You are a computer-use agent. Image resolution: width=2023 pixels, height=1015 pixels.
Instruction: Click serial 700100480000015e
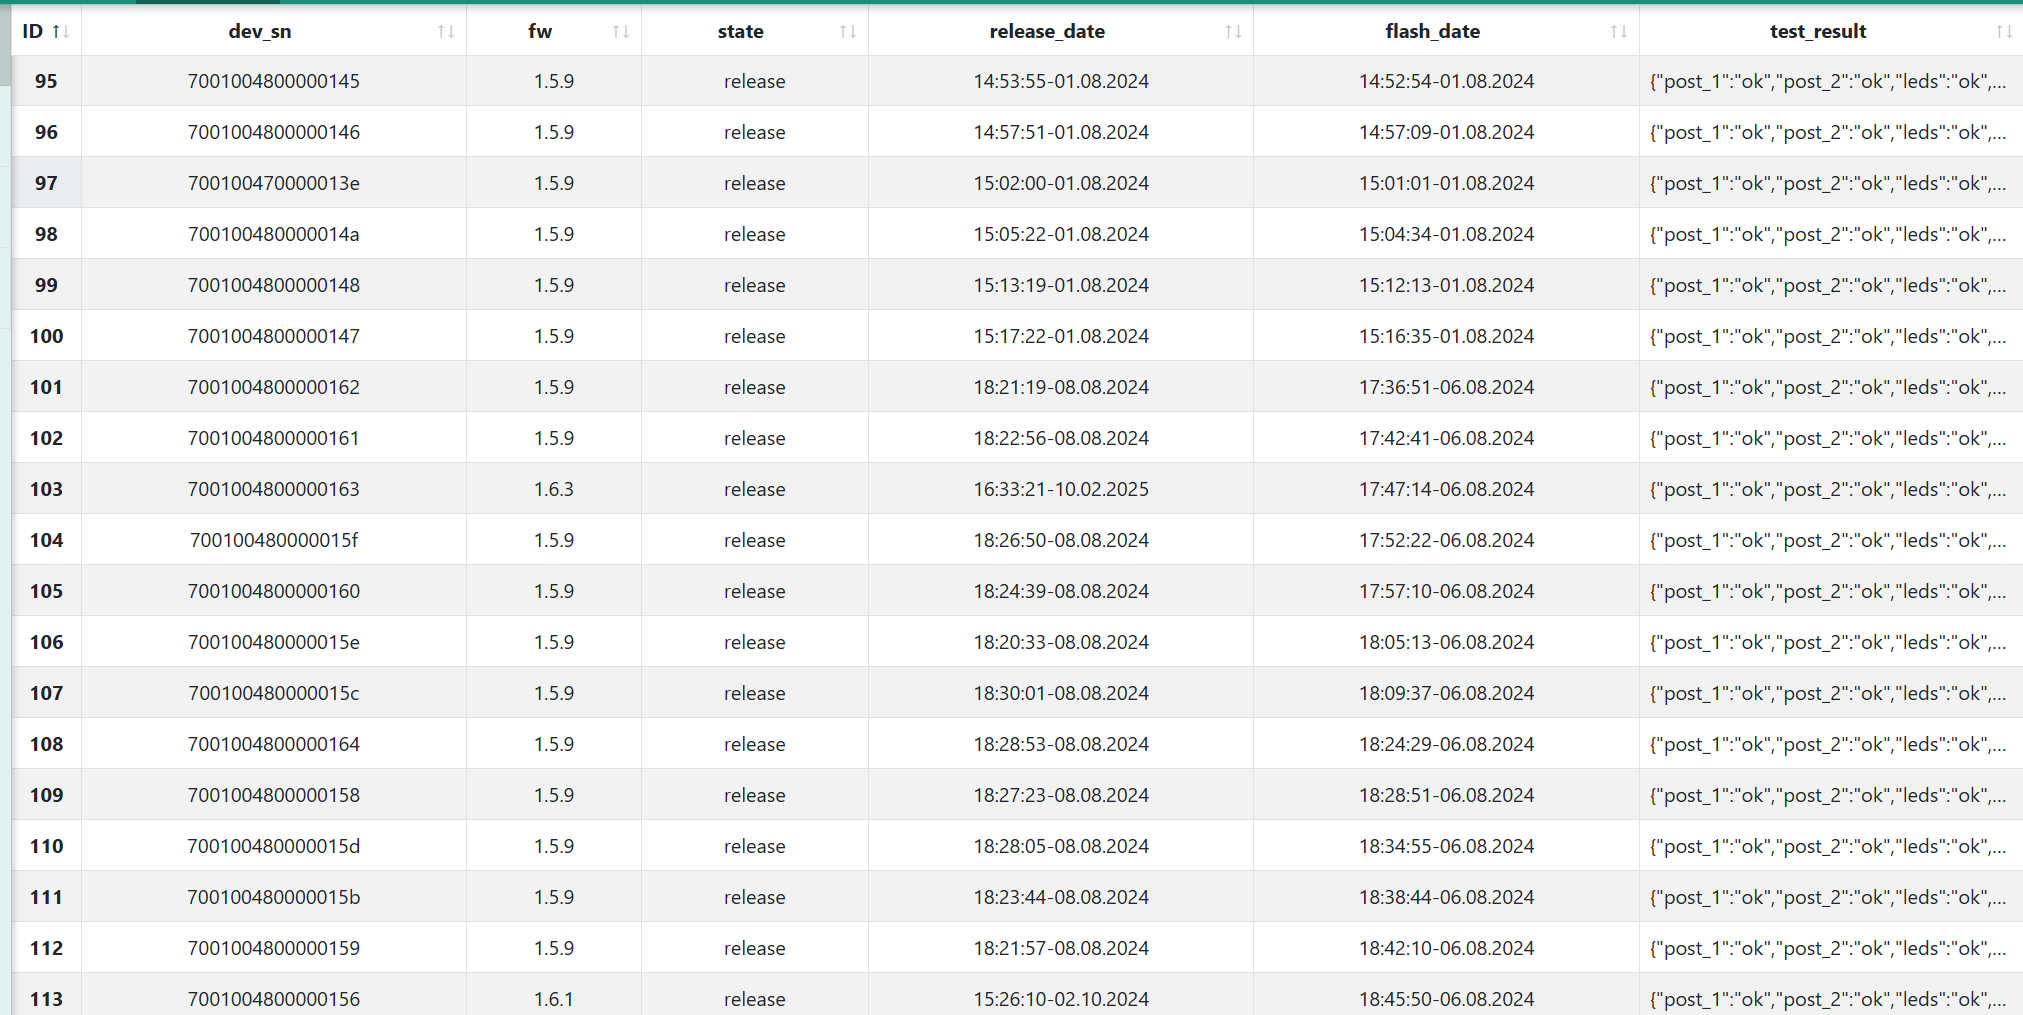(x=274, y=642)
